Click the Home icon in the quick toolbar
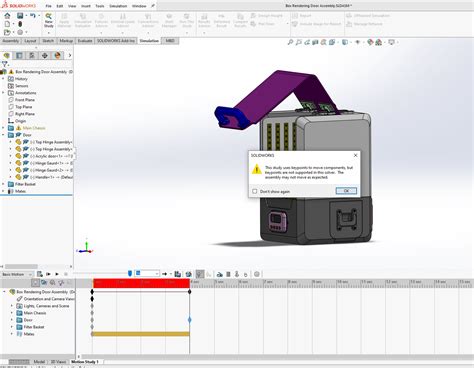Viewport: 474px width, 368px height. click(x=7, y=16)
